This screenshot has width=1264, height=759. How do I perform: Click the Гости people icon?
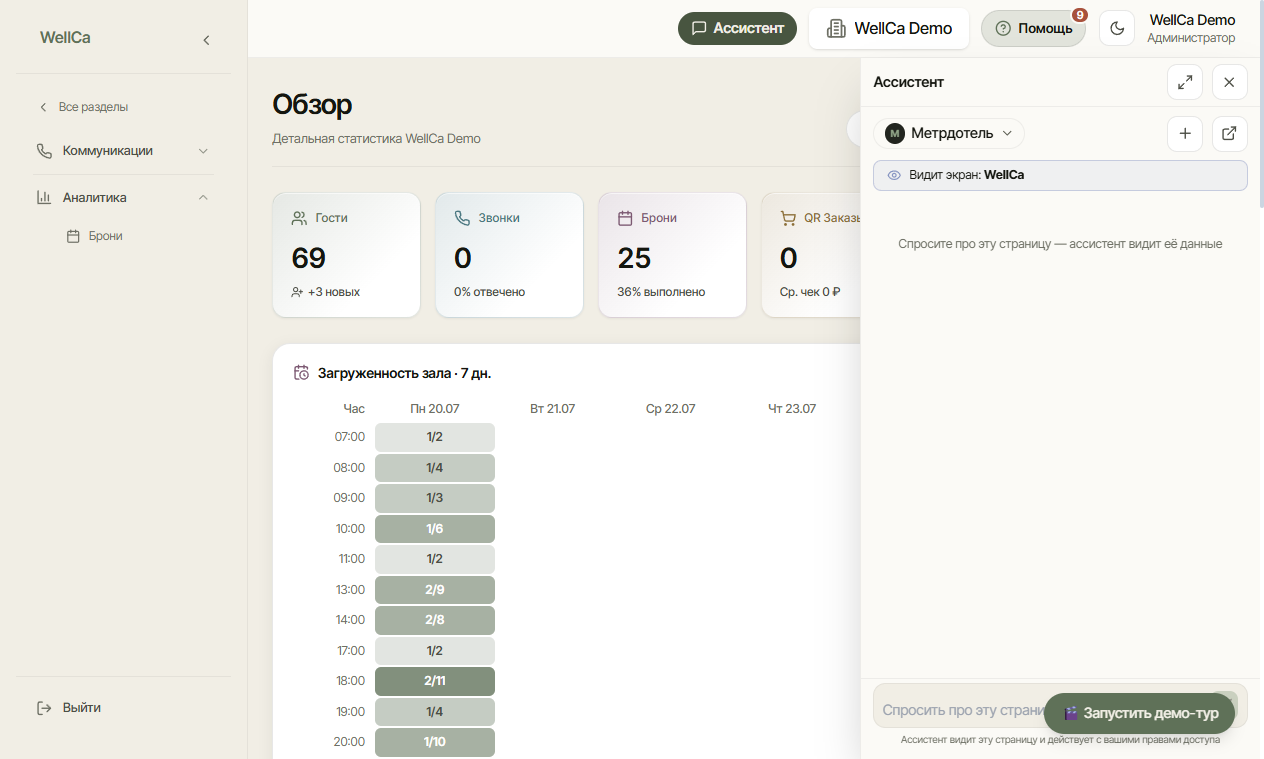click(299, 217)
